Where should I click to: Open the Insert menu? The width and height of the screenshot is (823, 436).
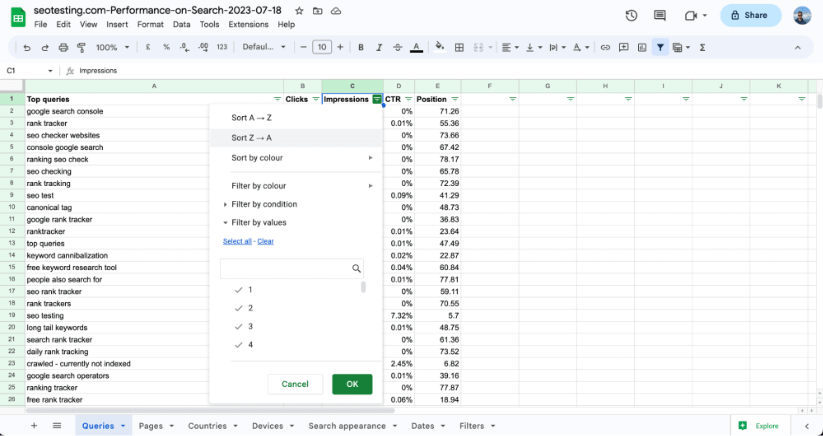tap(117, 25)
